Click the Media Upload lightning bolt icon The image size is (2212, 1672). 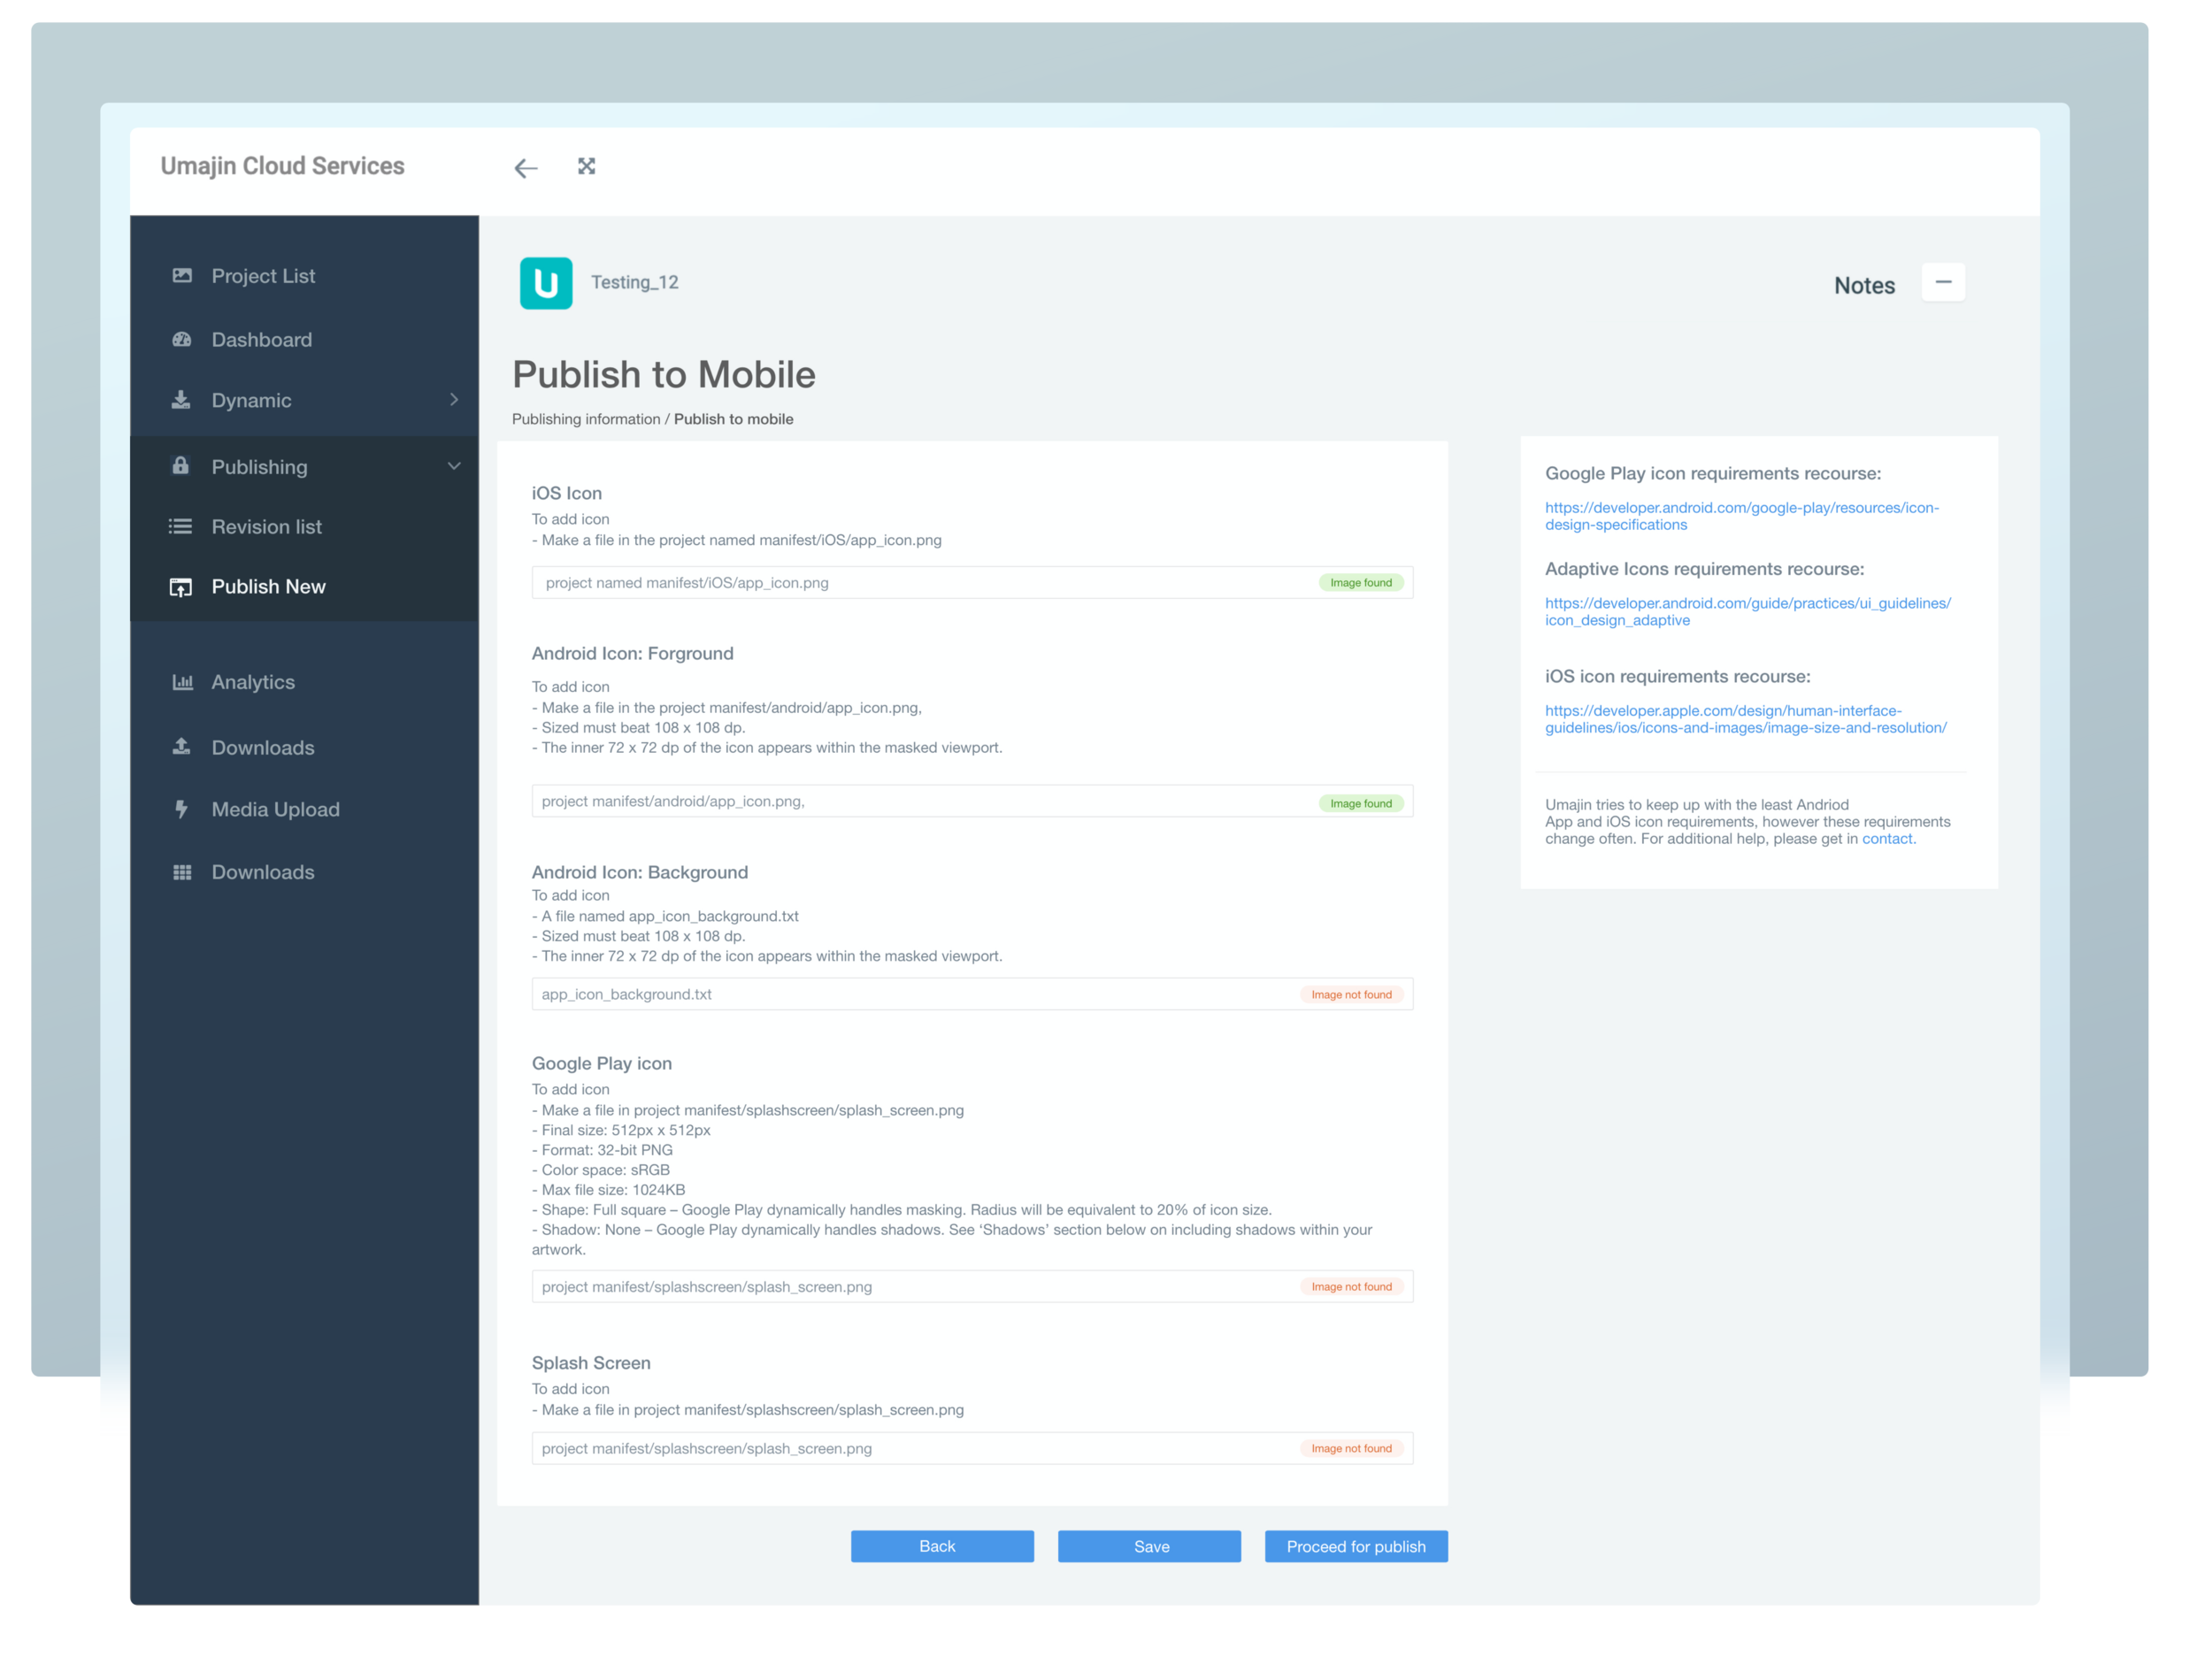pos(182,809)
